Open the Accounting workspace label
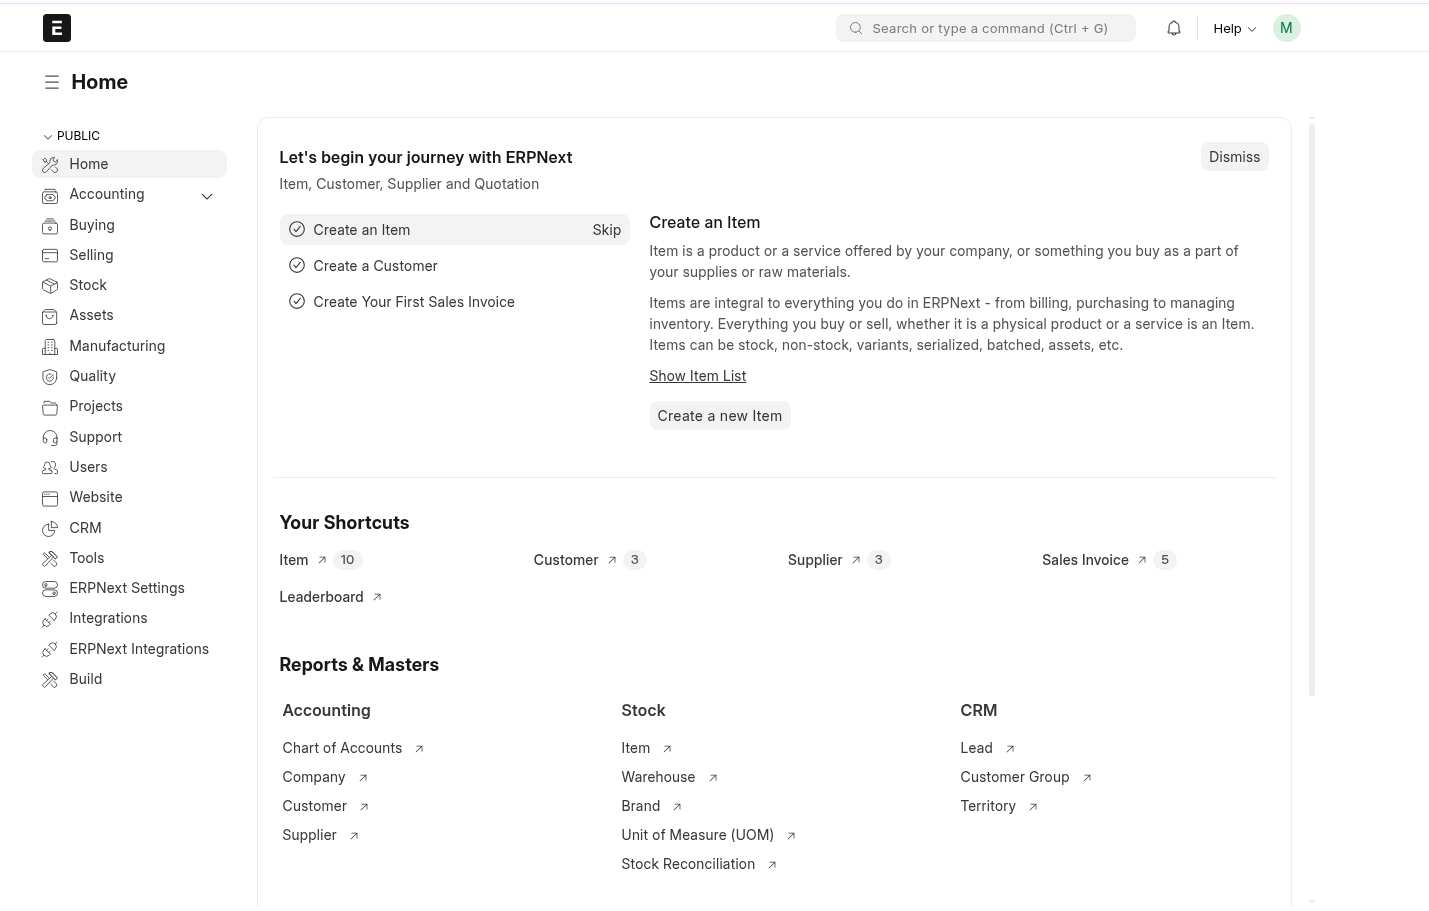 point(107,194)
